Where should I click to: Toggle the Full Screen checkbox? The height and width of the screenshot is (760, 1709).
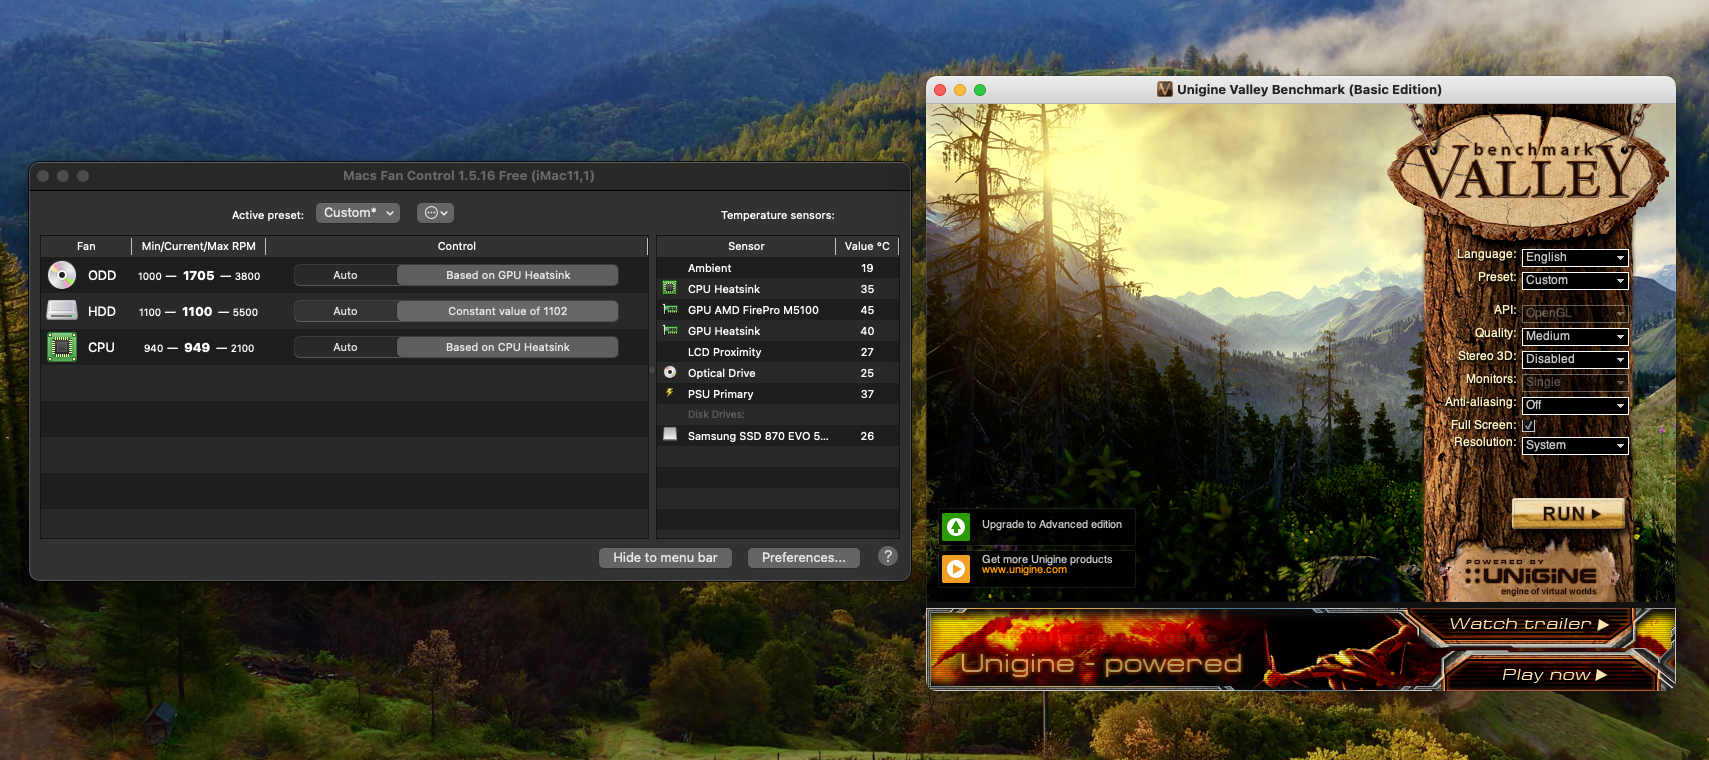click(1529, 425)
